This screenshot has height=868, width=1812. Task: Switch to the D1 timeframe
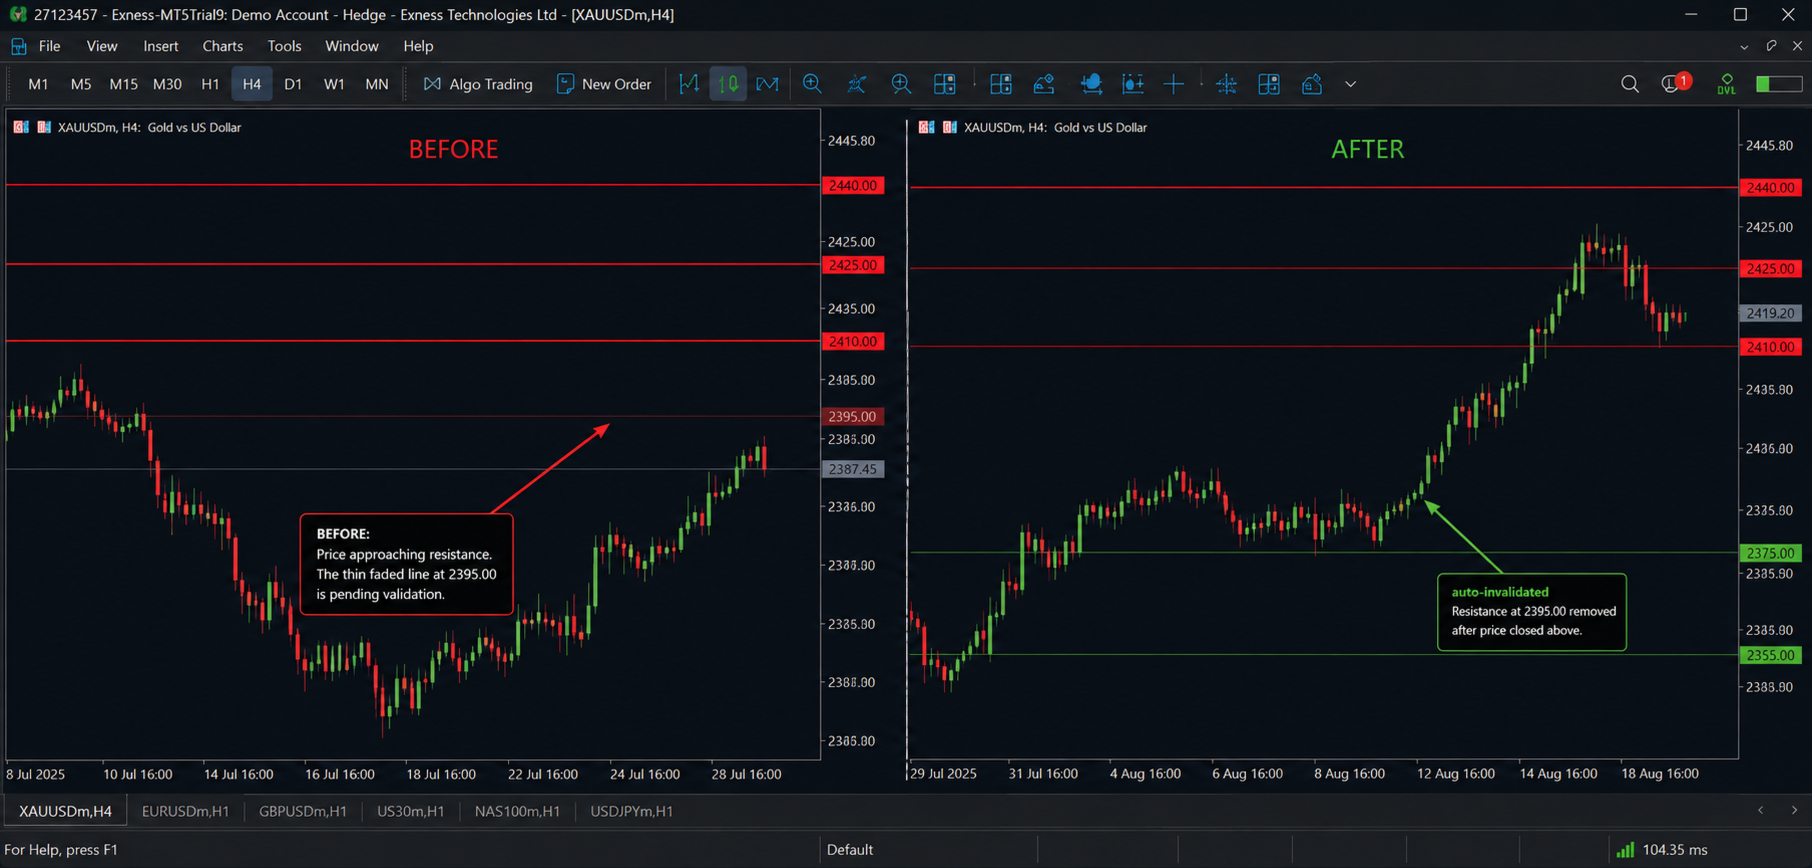pyautogui.click(x=293, y=84)
